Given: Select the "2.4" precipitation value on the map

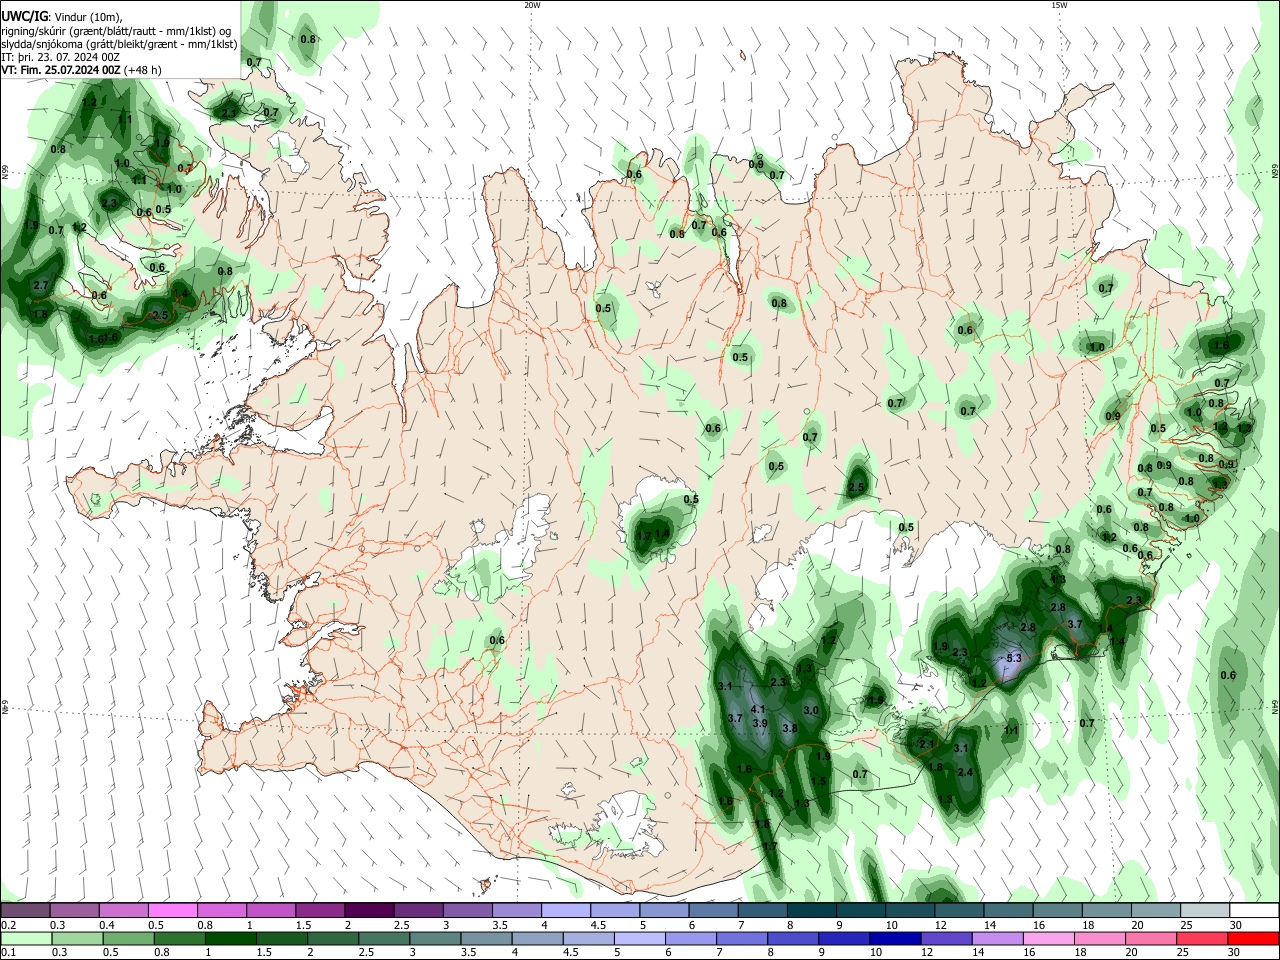Looking at the screenshot, I should click(x=965, y=773).
